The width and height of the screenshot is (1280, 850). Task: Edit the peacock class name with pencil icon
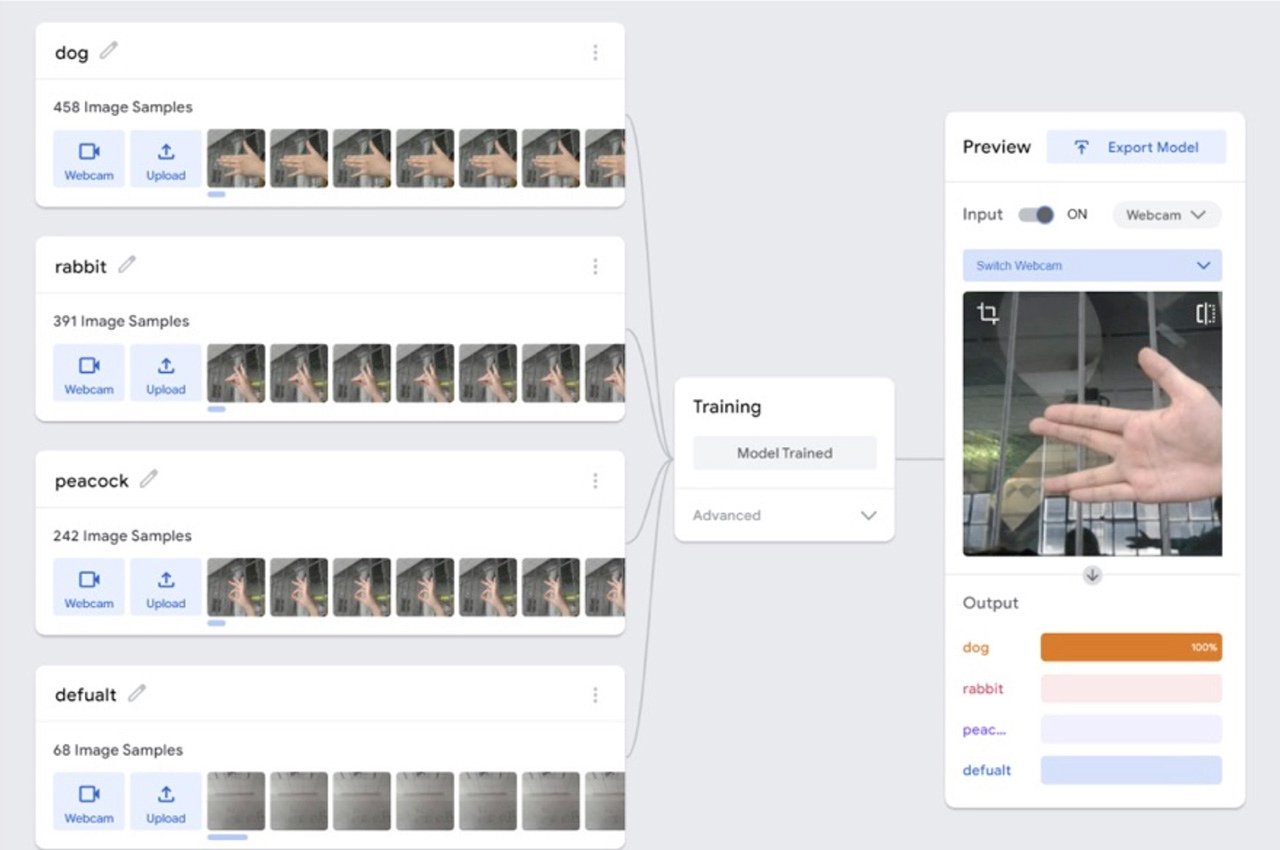pos(148,478)
